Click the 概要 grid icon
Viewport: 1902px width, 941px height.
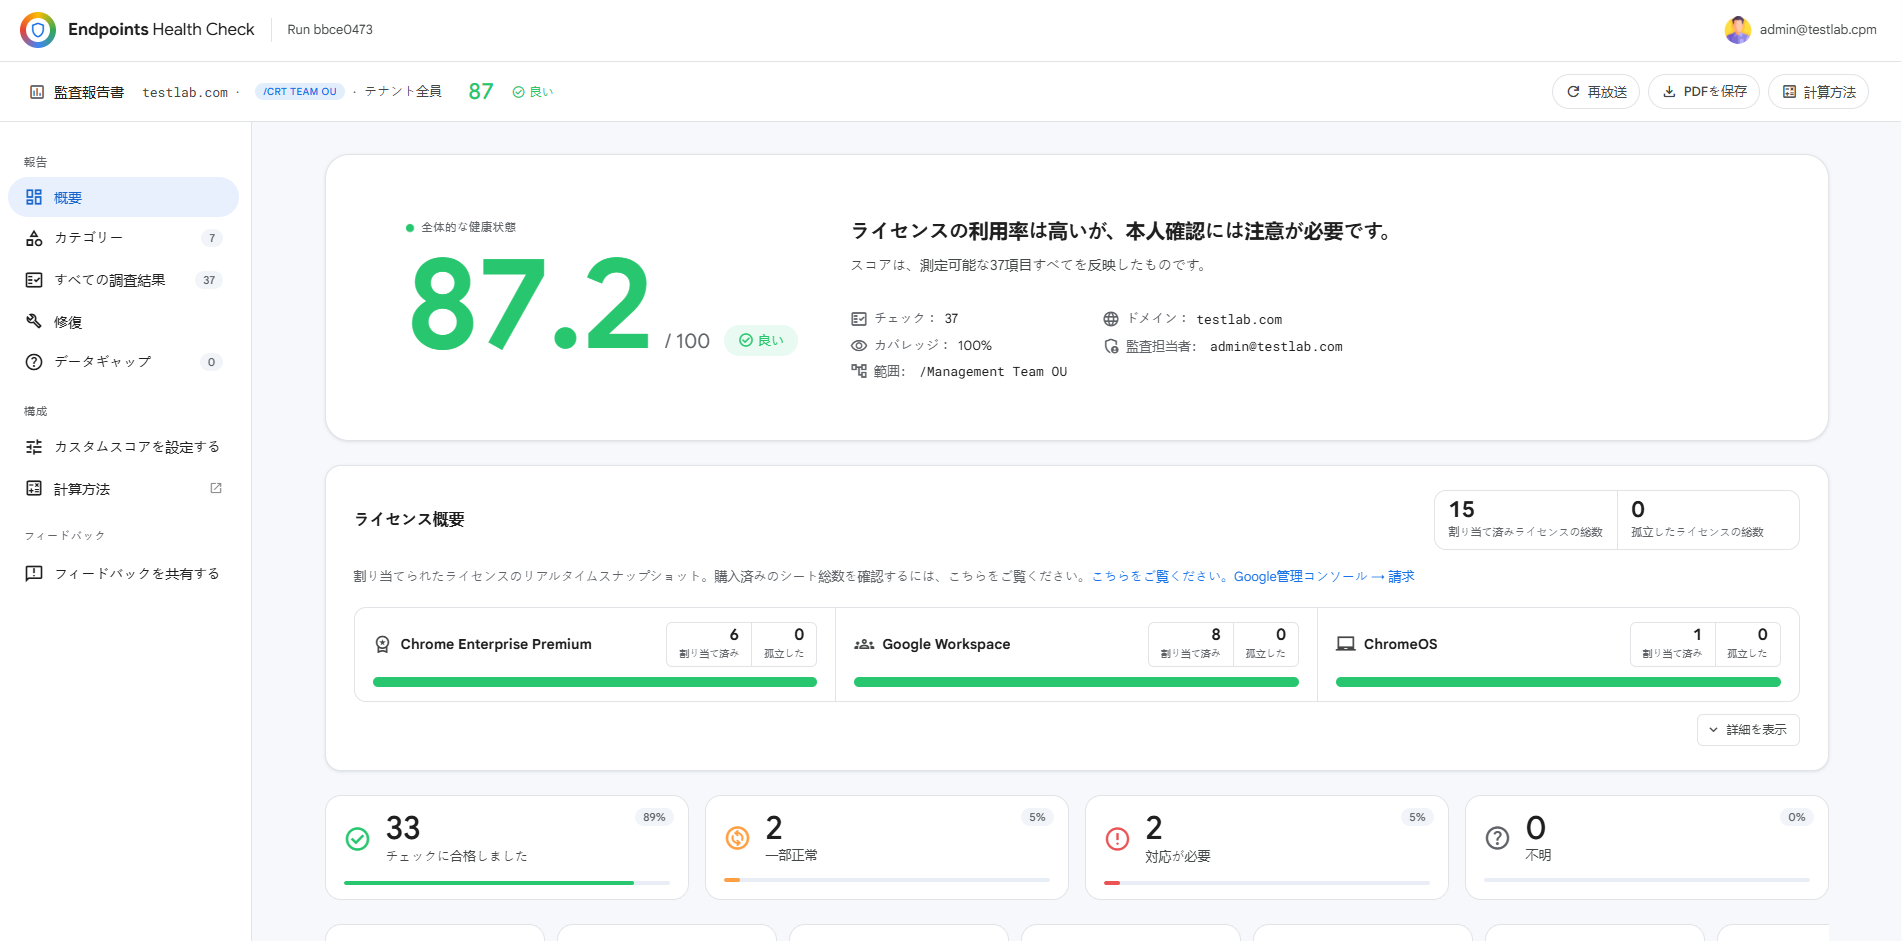34,197
